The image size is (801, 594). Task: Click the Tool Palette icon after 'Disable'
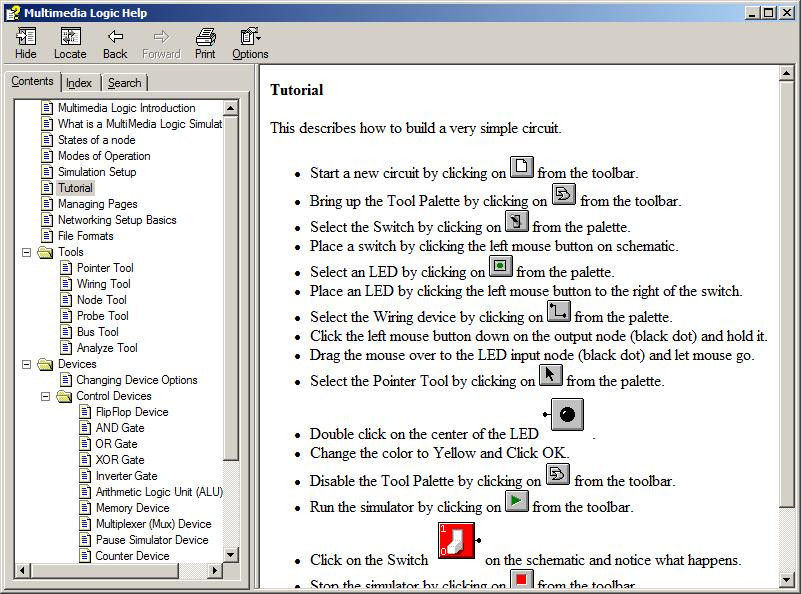[558, 474]
